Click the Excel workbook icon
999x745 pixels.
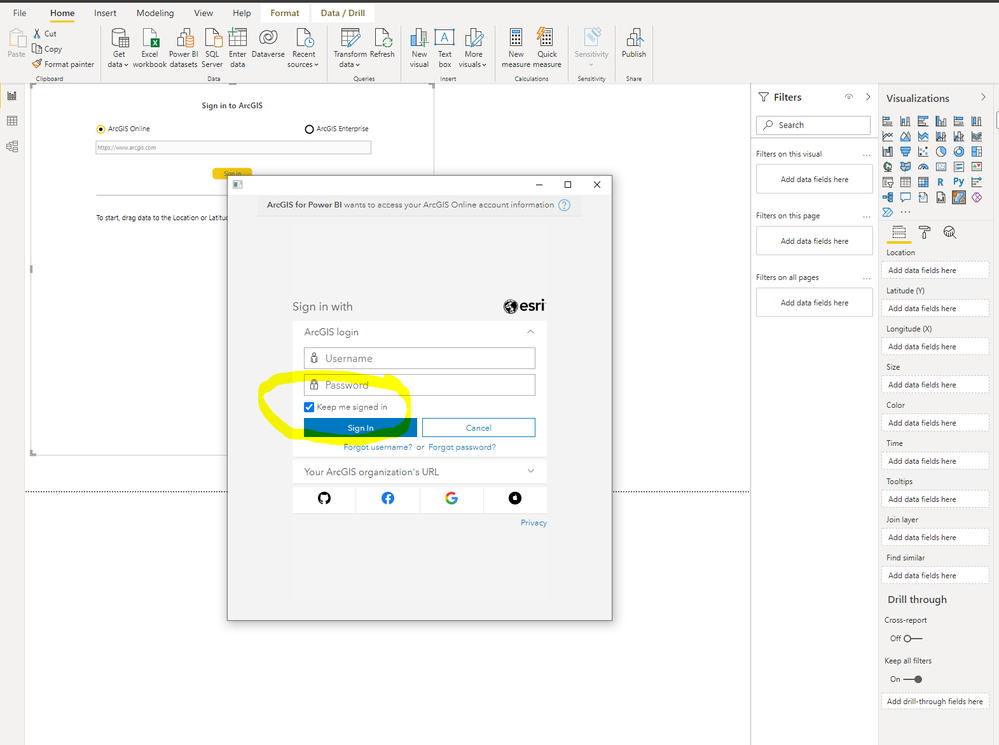coord(150,46)
